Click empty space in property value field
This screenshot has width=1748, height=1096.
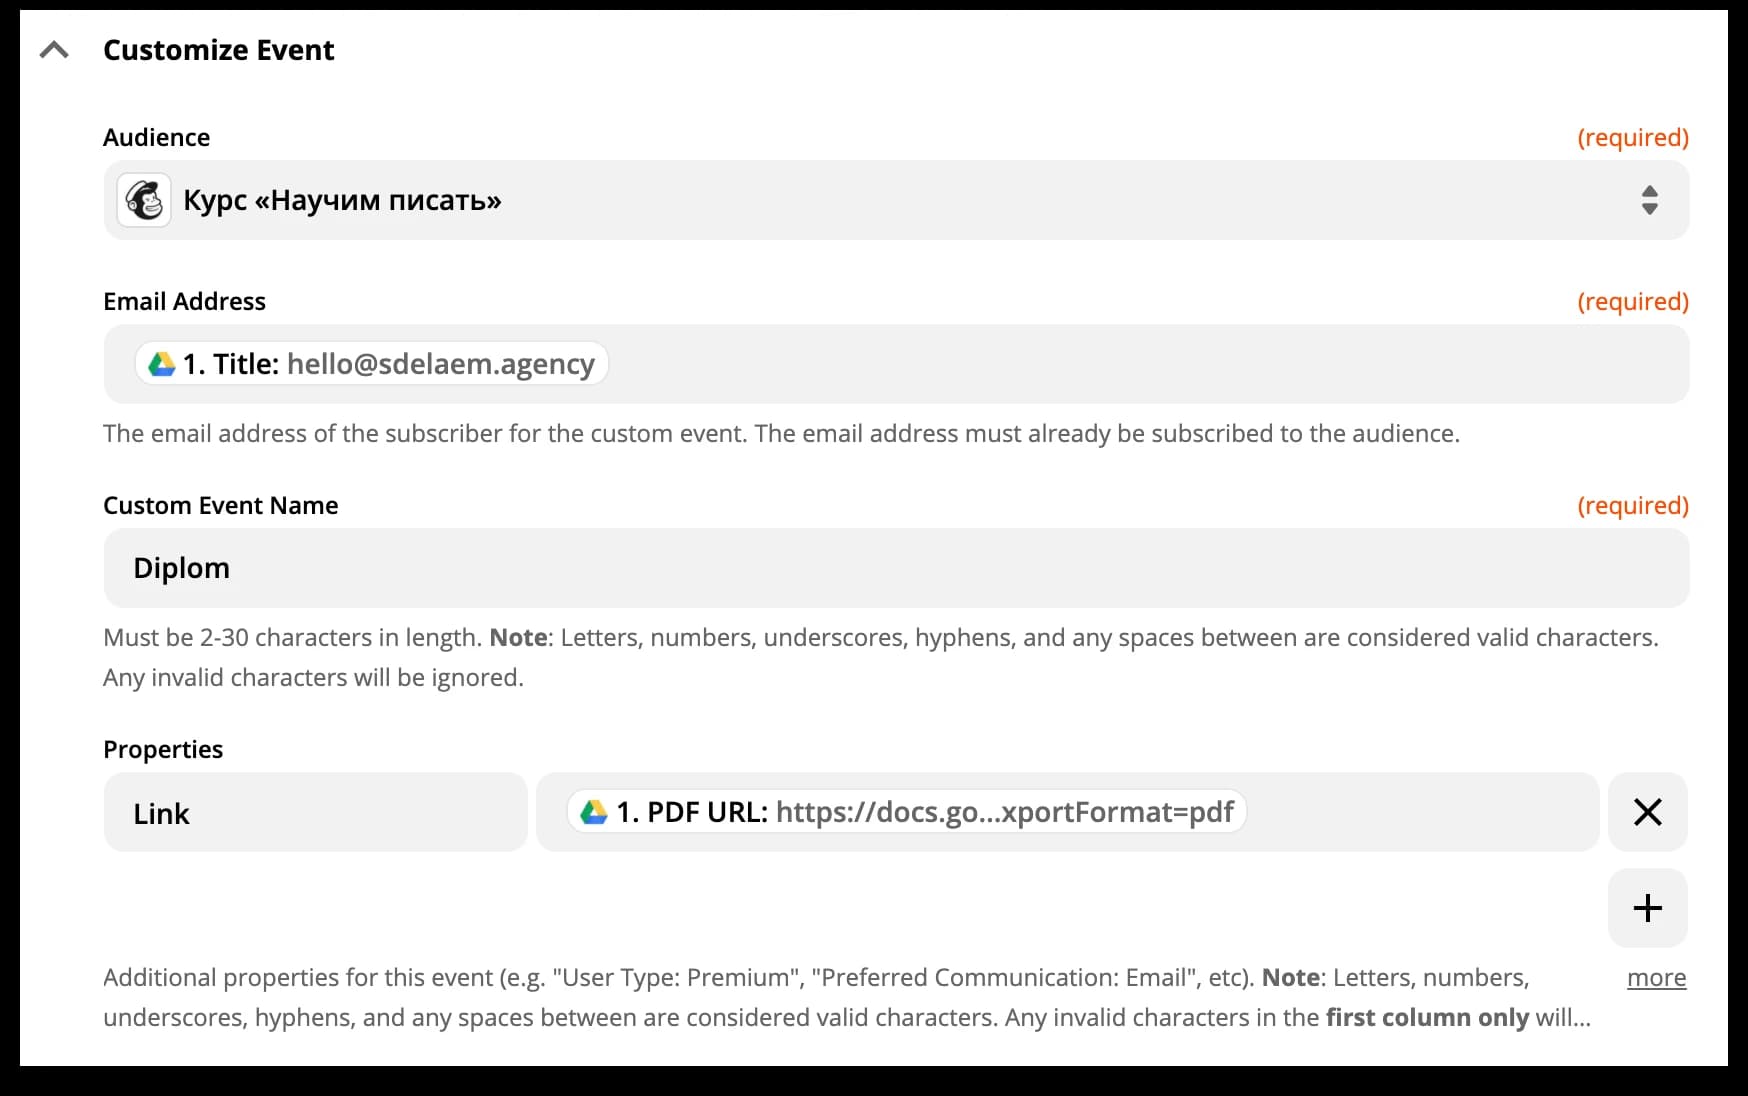point(1420,812)
